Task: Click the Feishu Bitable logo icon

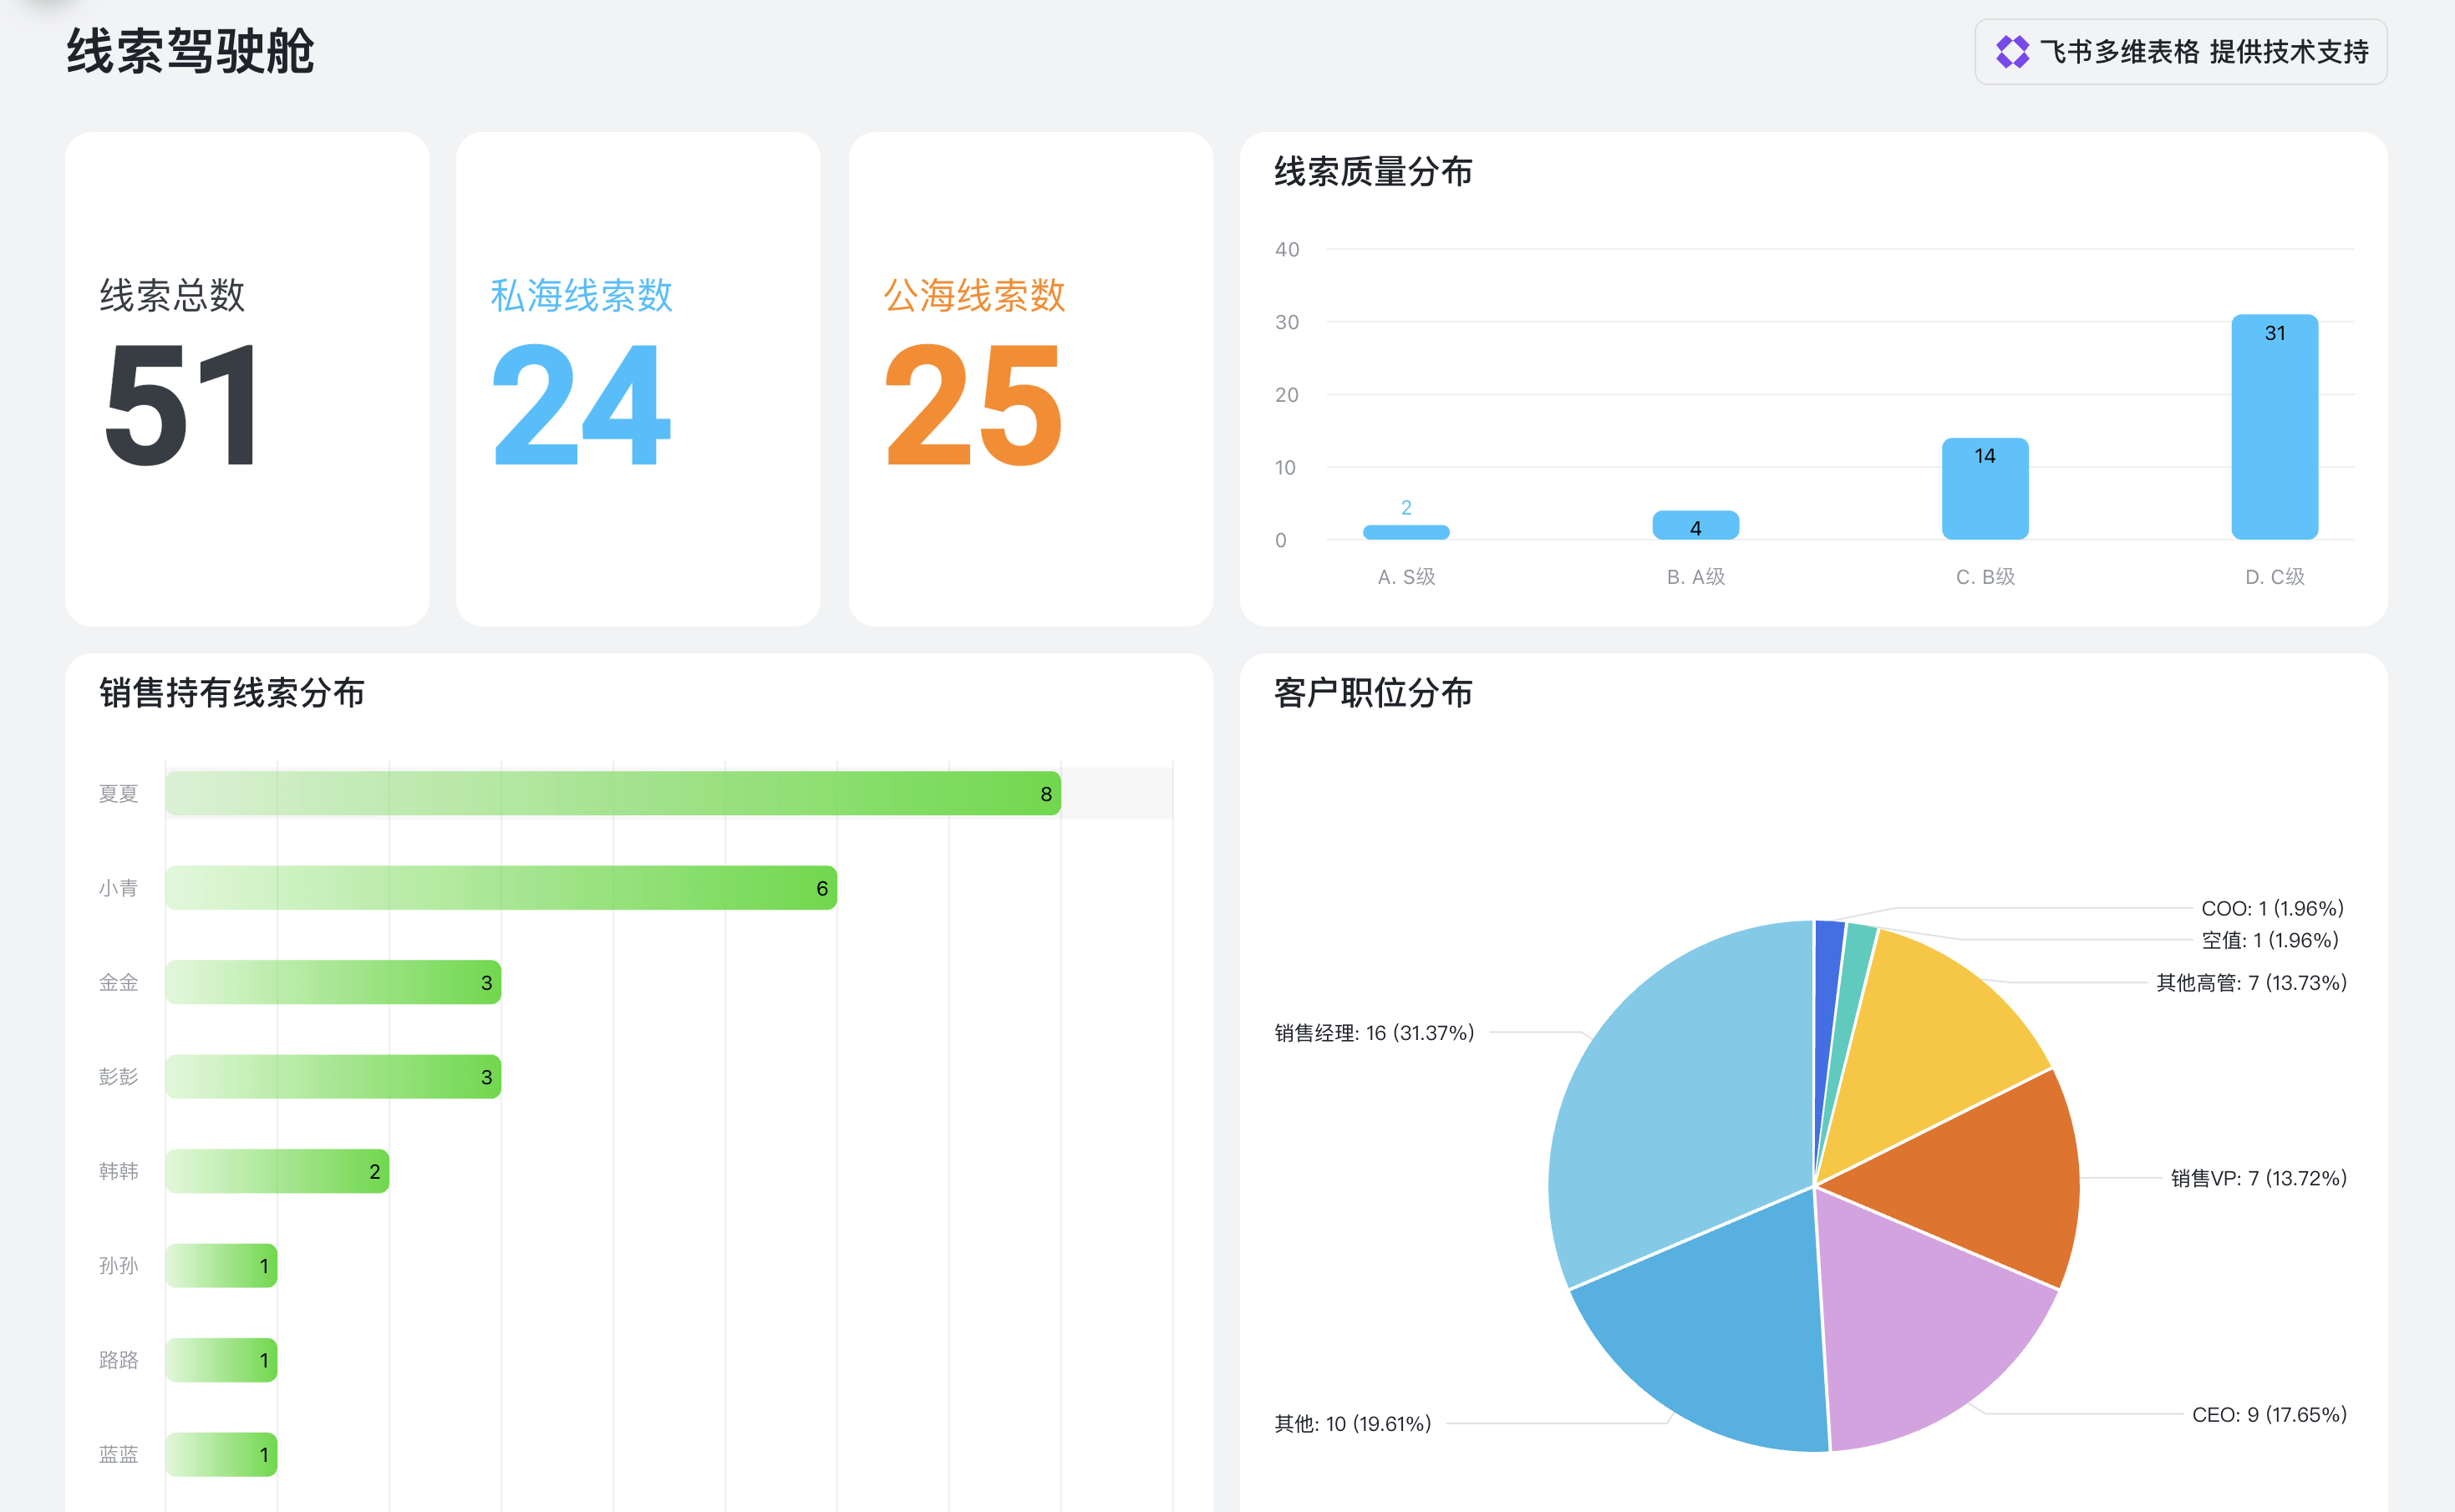Action: coord(2012,52)
